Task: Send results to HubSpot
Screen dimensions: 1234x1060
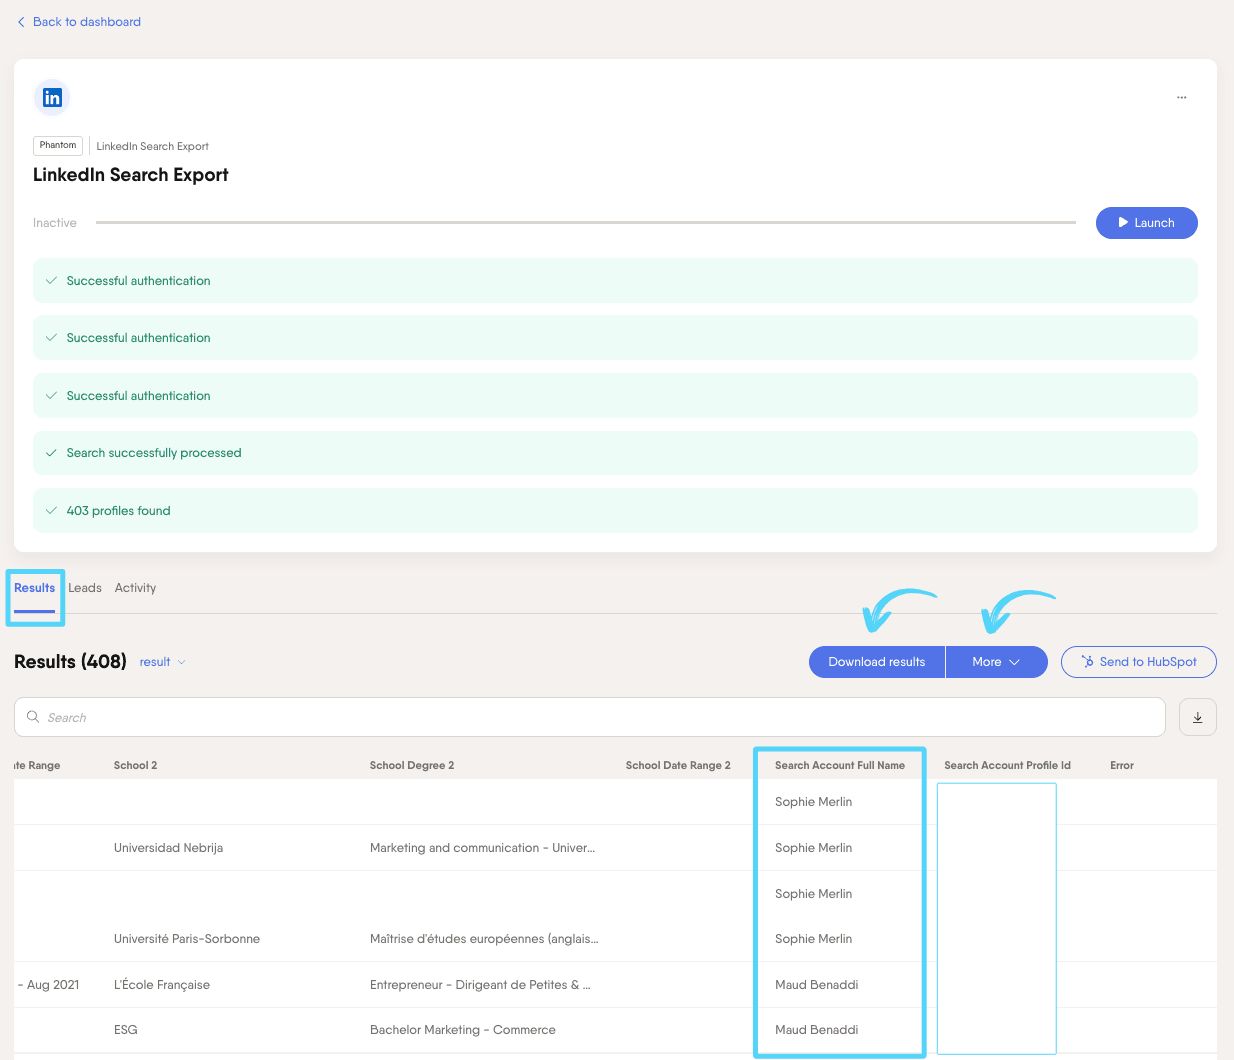Action: point(1139,662)
